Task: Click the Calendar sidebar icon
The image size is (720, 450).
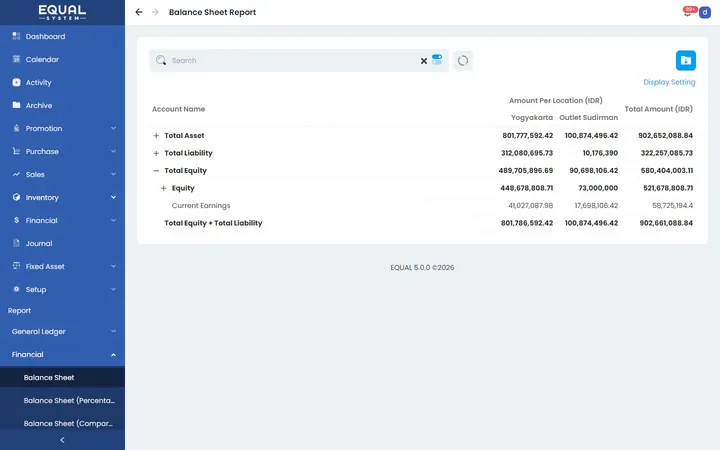Action: 17,59
